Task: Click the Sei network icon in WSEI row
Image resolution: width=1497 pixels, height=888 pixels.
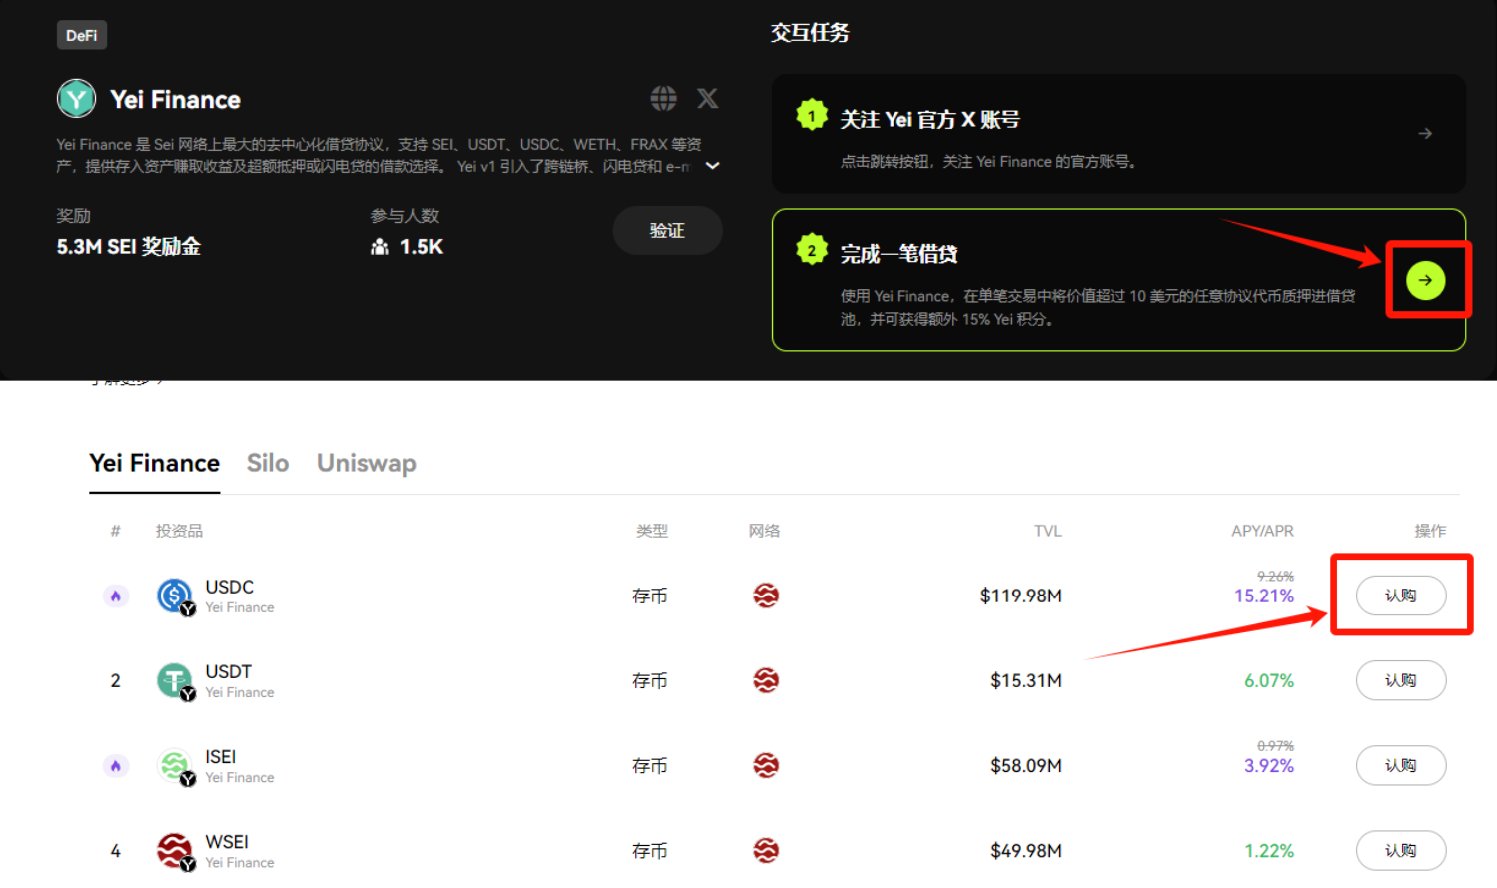Action: (766, 851)
